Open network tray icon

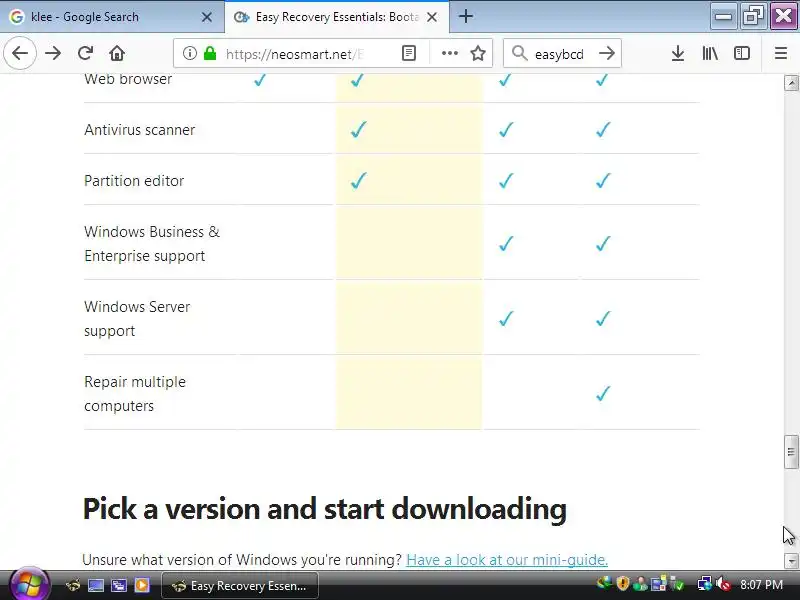tap(705, 583)
